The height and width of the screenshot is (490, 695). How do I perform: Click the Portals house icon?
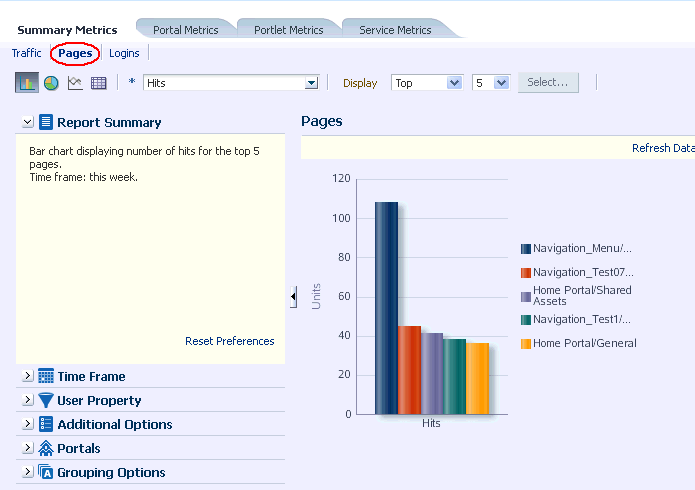[x=46, y=448]
